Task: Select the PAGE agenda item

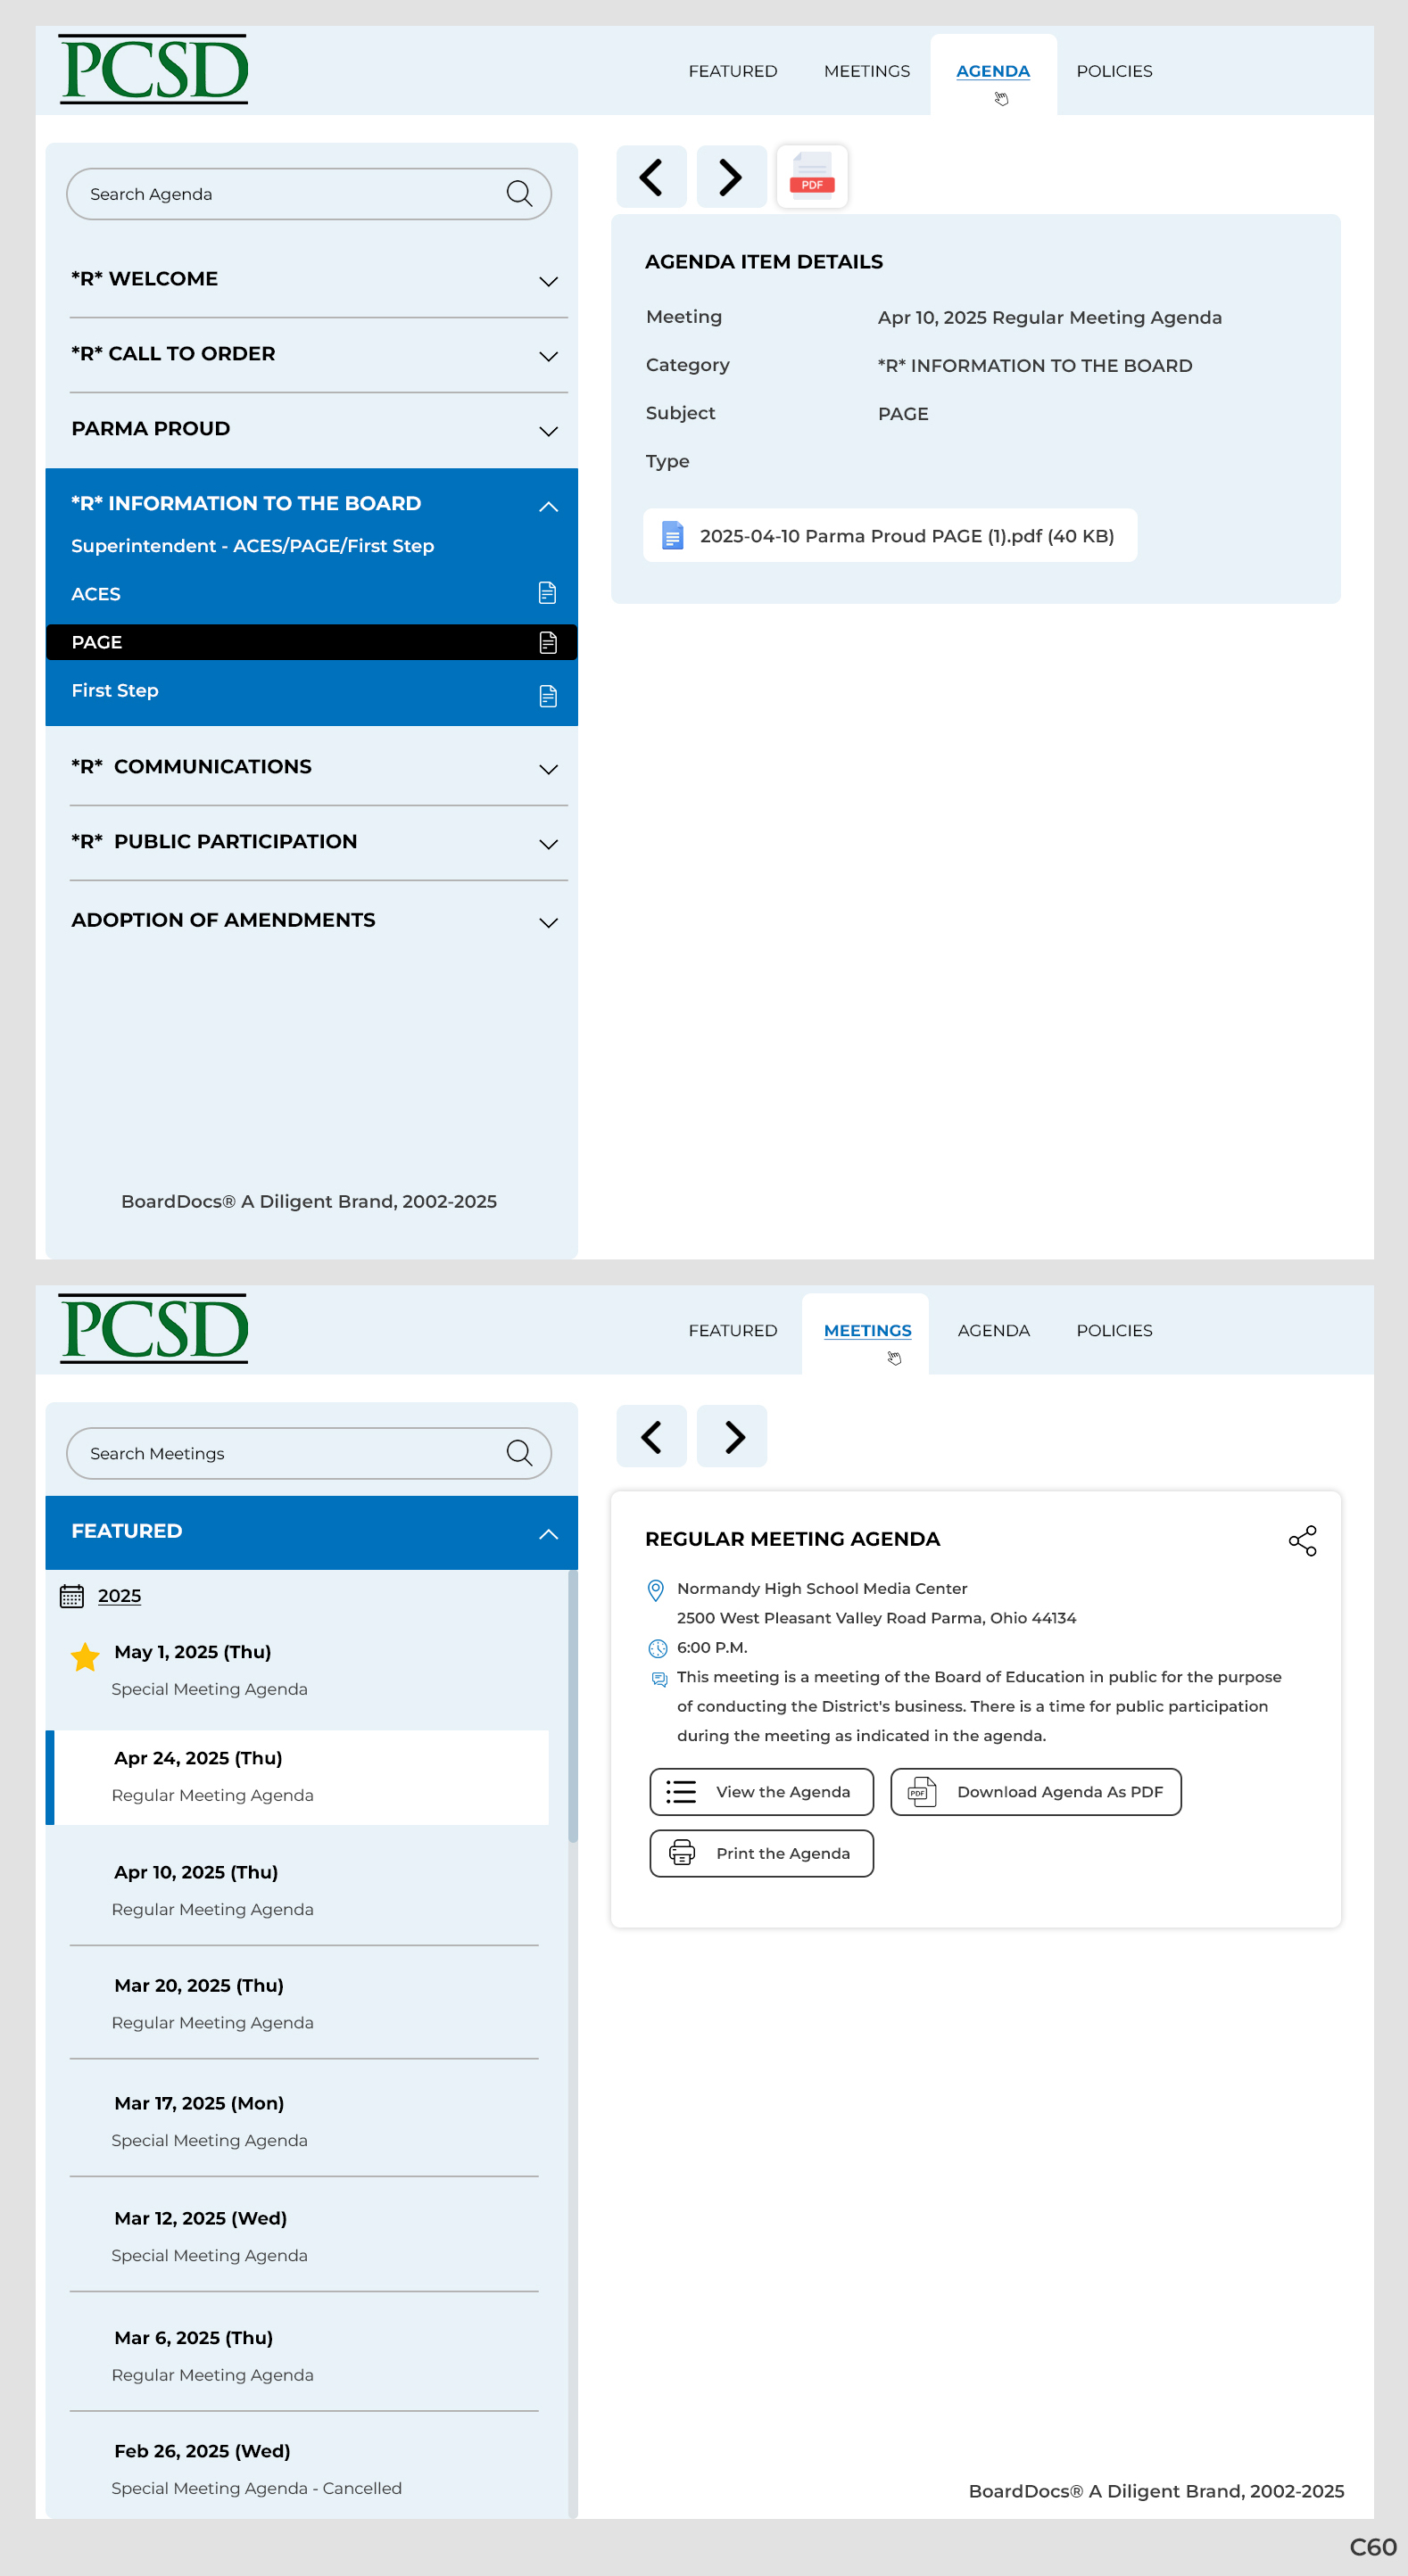Action: [312, 642]
